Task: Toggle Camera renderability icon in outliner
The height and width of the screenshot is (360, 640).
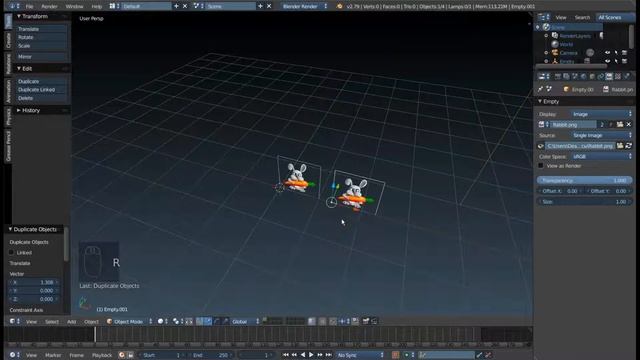Action: tap(624, 53)
